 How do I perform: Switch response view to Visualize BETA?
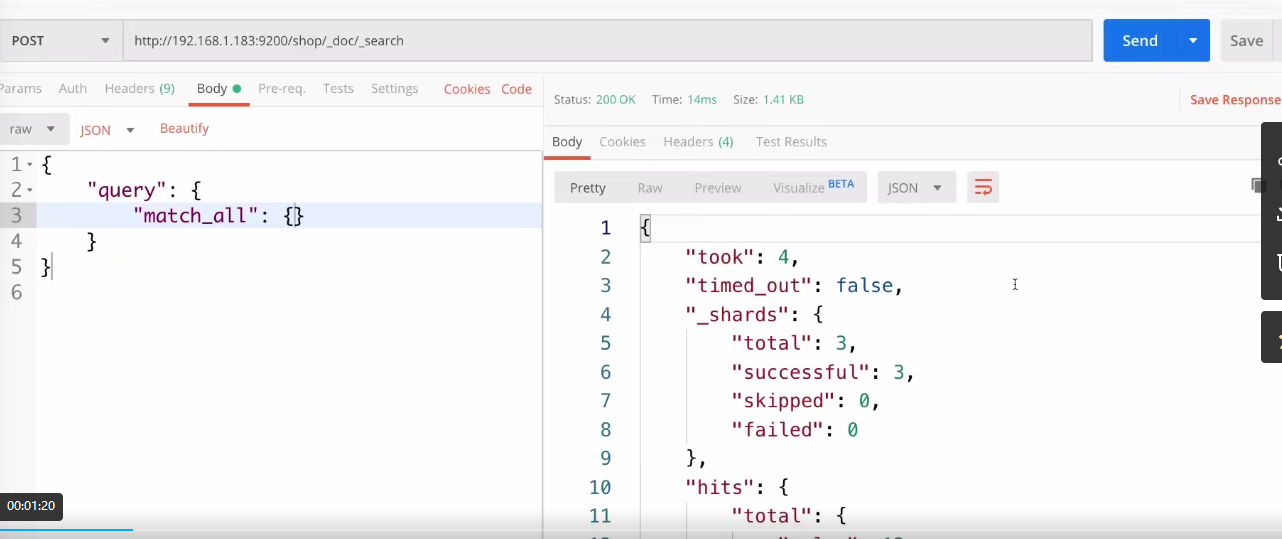coord(813,187)
